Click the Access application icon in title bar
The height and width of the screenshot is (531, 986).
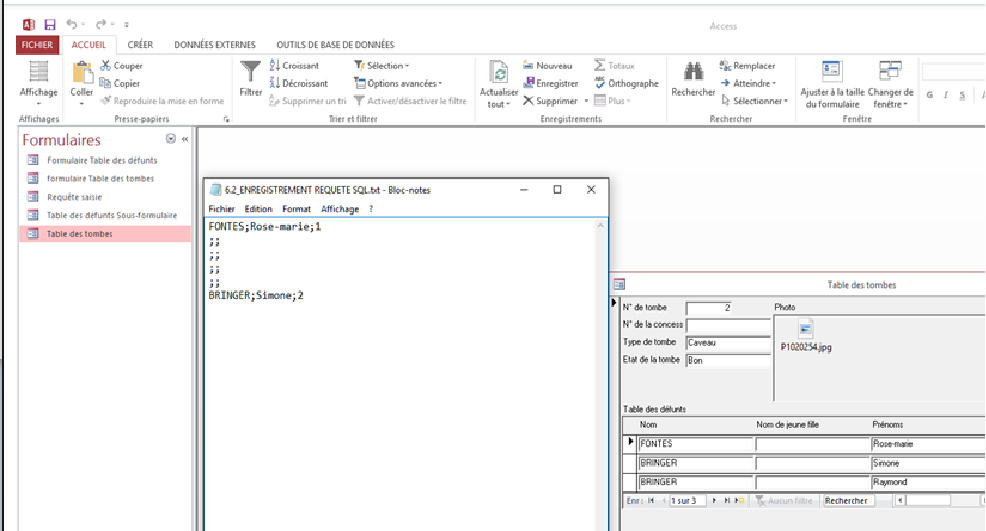pyautogui.click(x=29, y=25)
